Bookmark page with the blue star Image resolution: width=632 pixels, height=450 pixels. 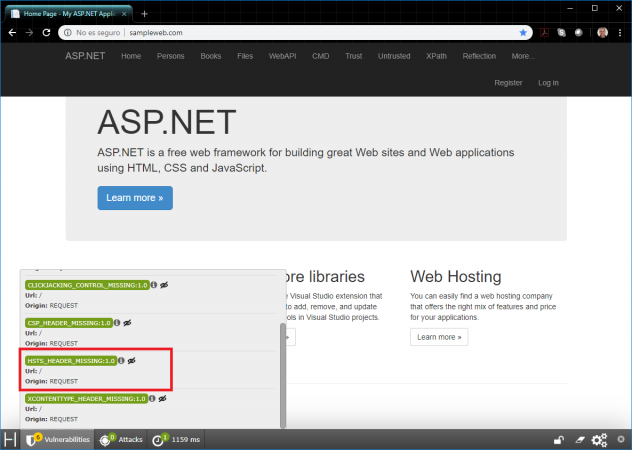point(523,33)
